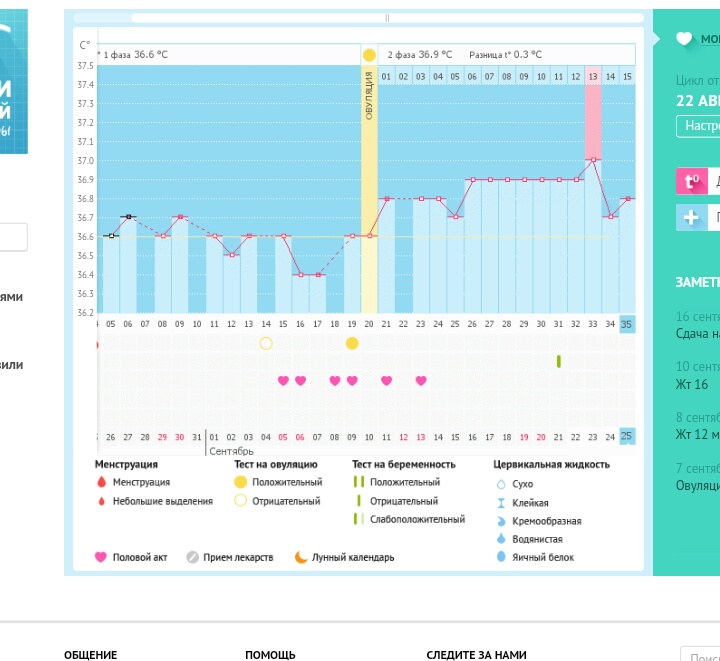Image resolution: width=720 pixels, height=661 pixels.
Task: Click the search input field in footer
Action: 702,655
